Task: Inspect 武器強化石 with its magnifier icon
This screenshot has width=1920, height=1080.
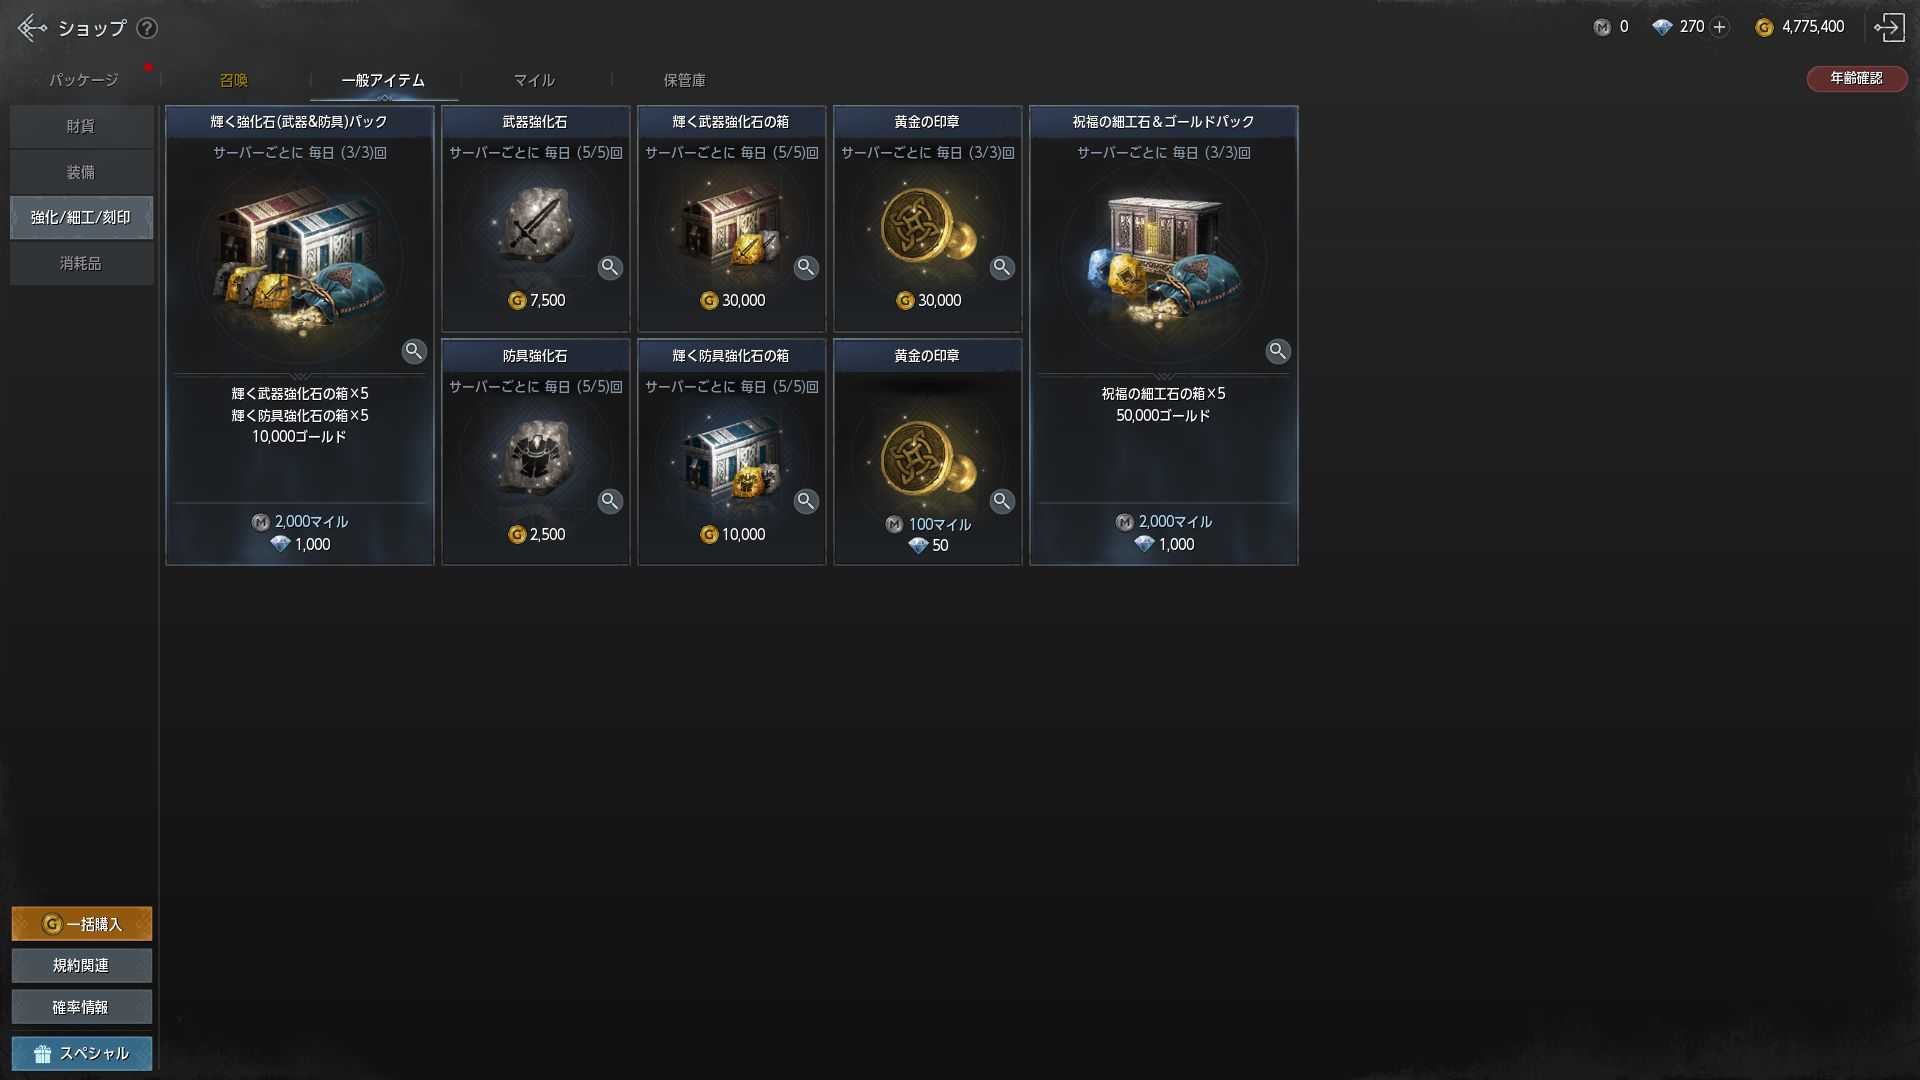Action: pyautogui.click(x=610, y=267)
